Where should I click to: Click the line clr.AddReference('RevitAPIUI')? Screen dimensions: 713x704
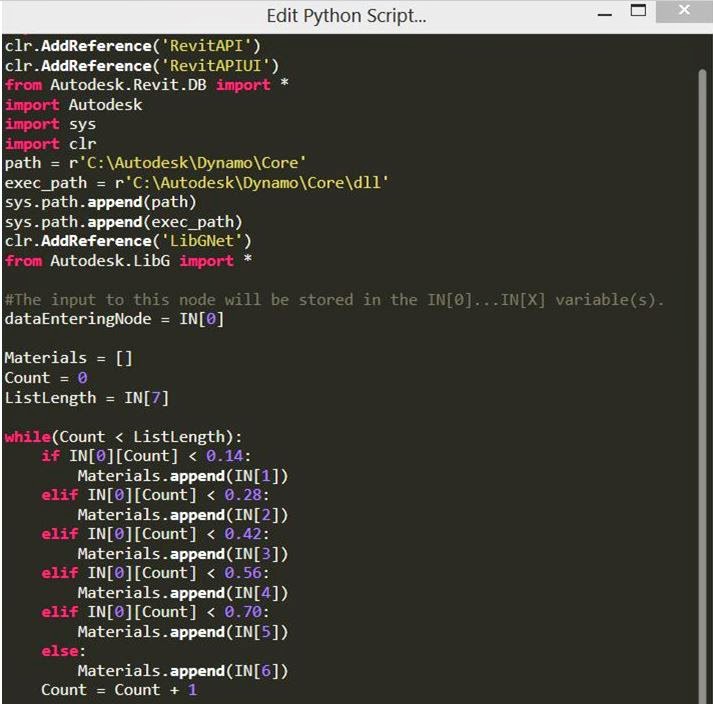coord(141,66)
